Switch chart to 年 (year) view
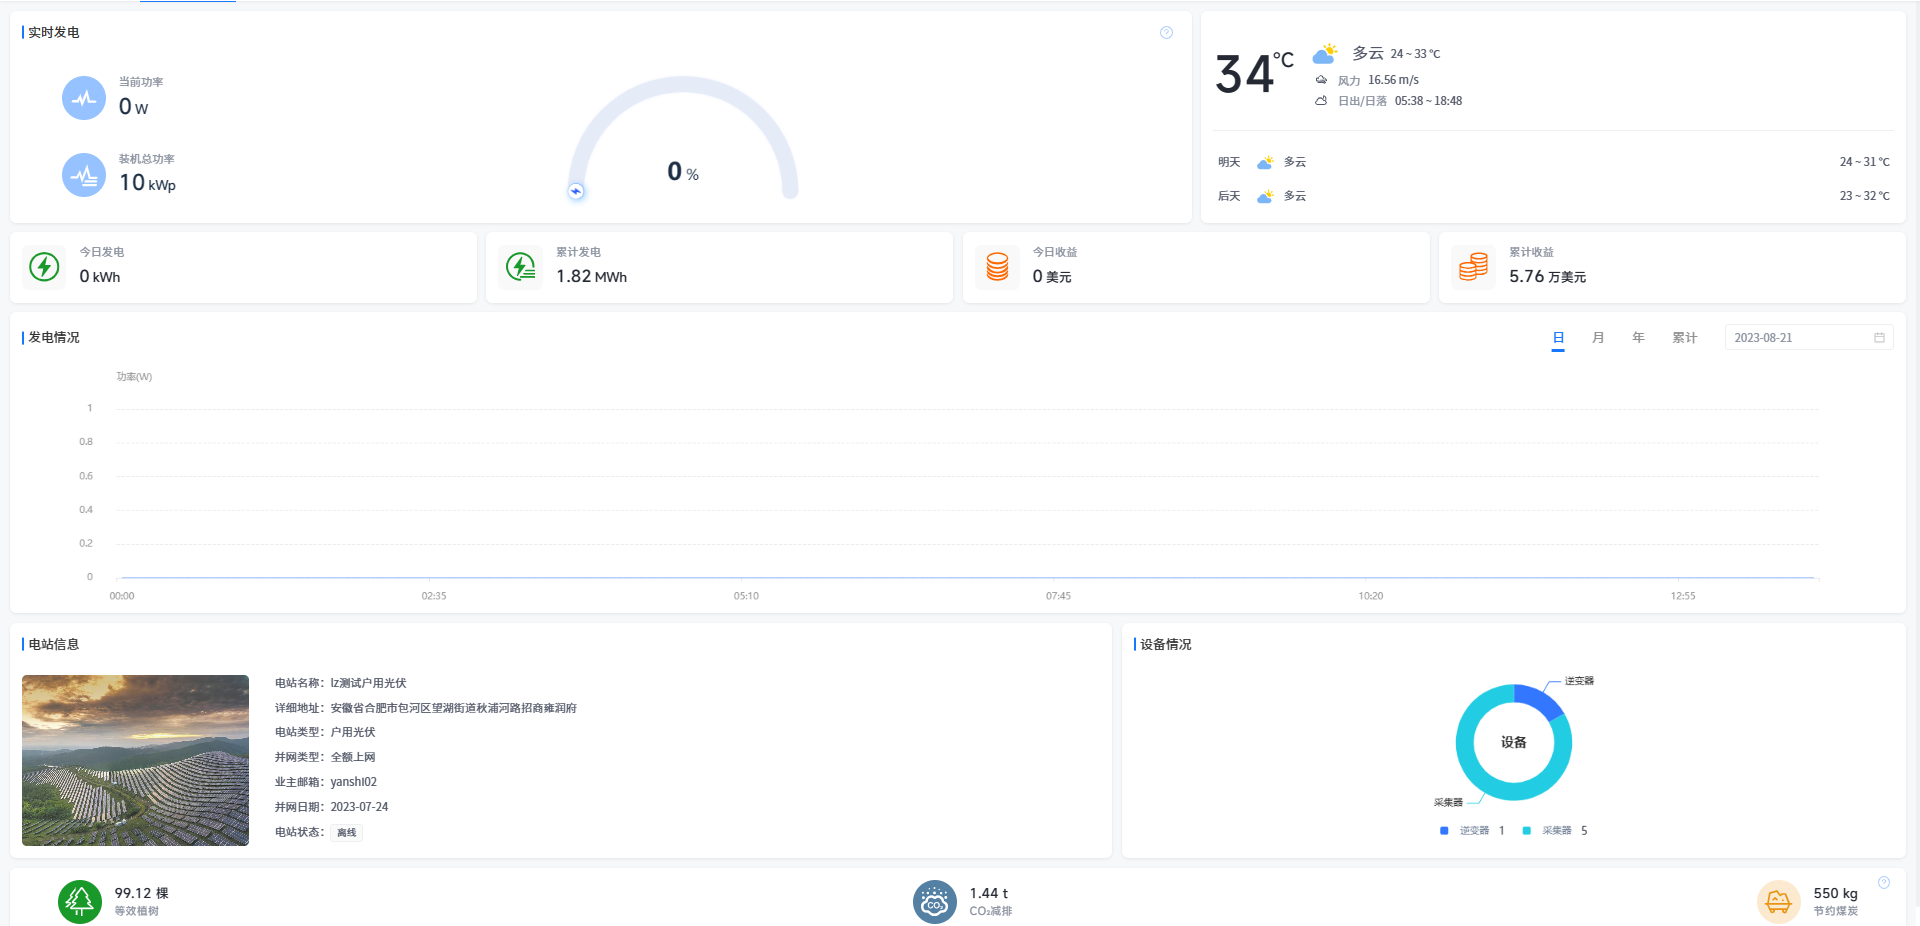 point(1638,338)
